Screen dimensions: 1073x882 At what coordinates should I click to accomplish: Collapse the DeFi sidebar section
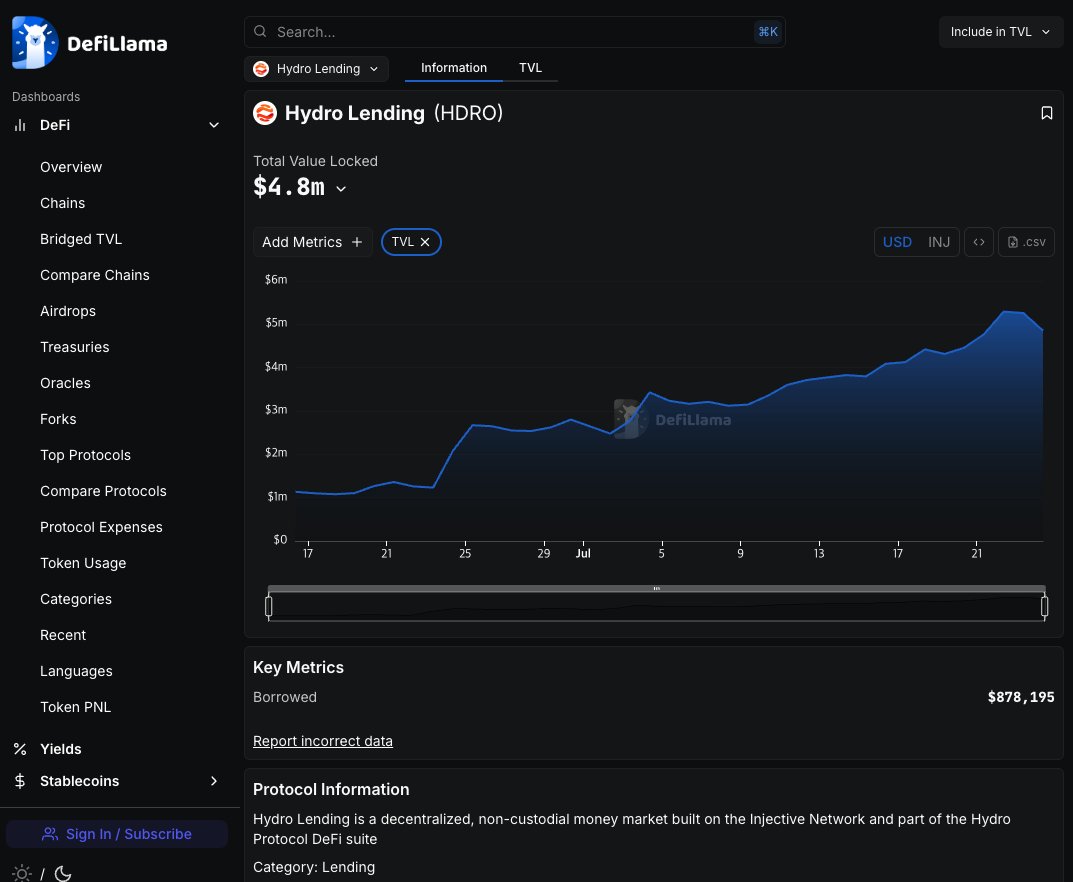click(214, 125)
